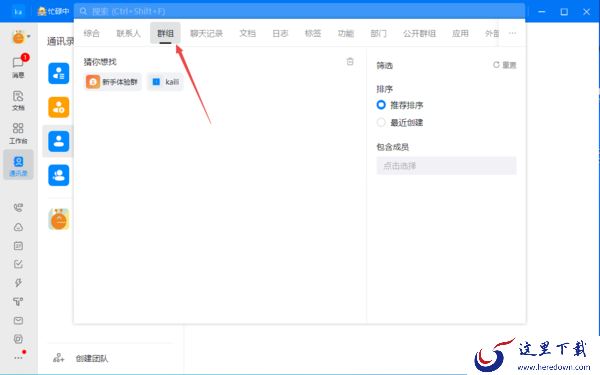Show more search tabs with ellipsis

[x=512, y=33]
